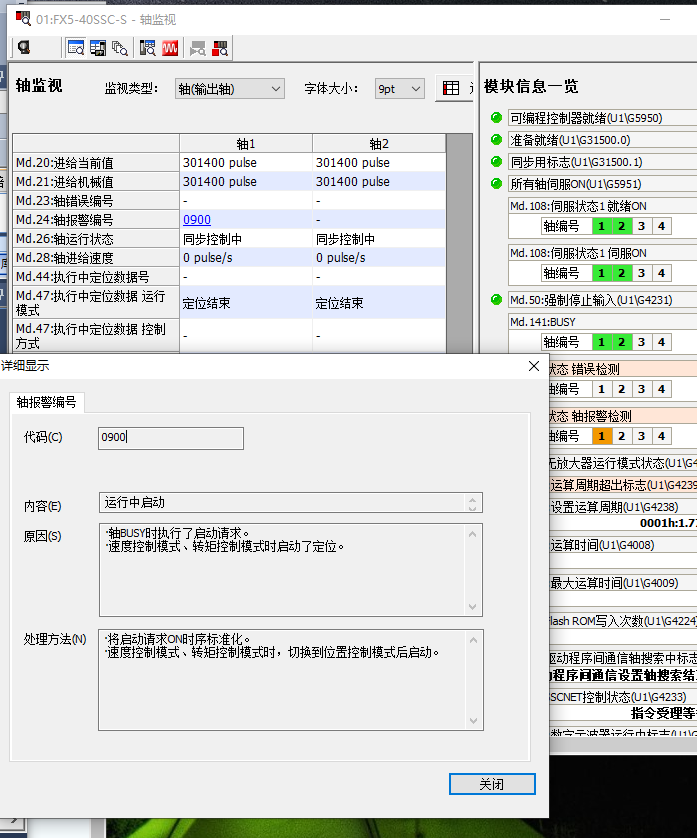Click the module list with magnifier toolbar icon
The image size is (697, 838).
coord(148,47)
